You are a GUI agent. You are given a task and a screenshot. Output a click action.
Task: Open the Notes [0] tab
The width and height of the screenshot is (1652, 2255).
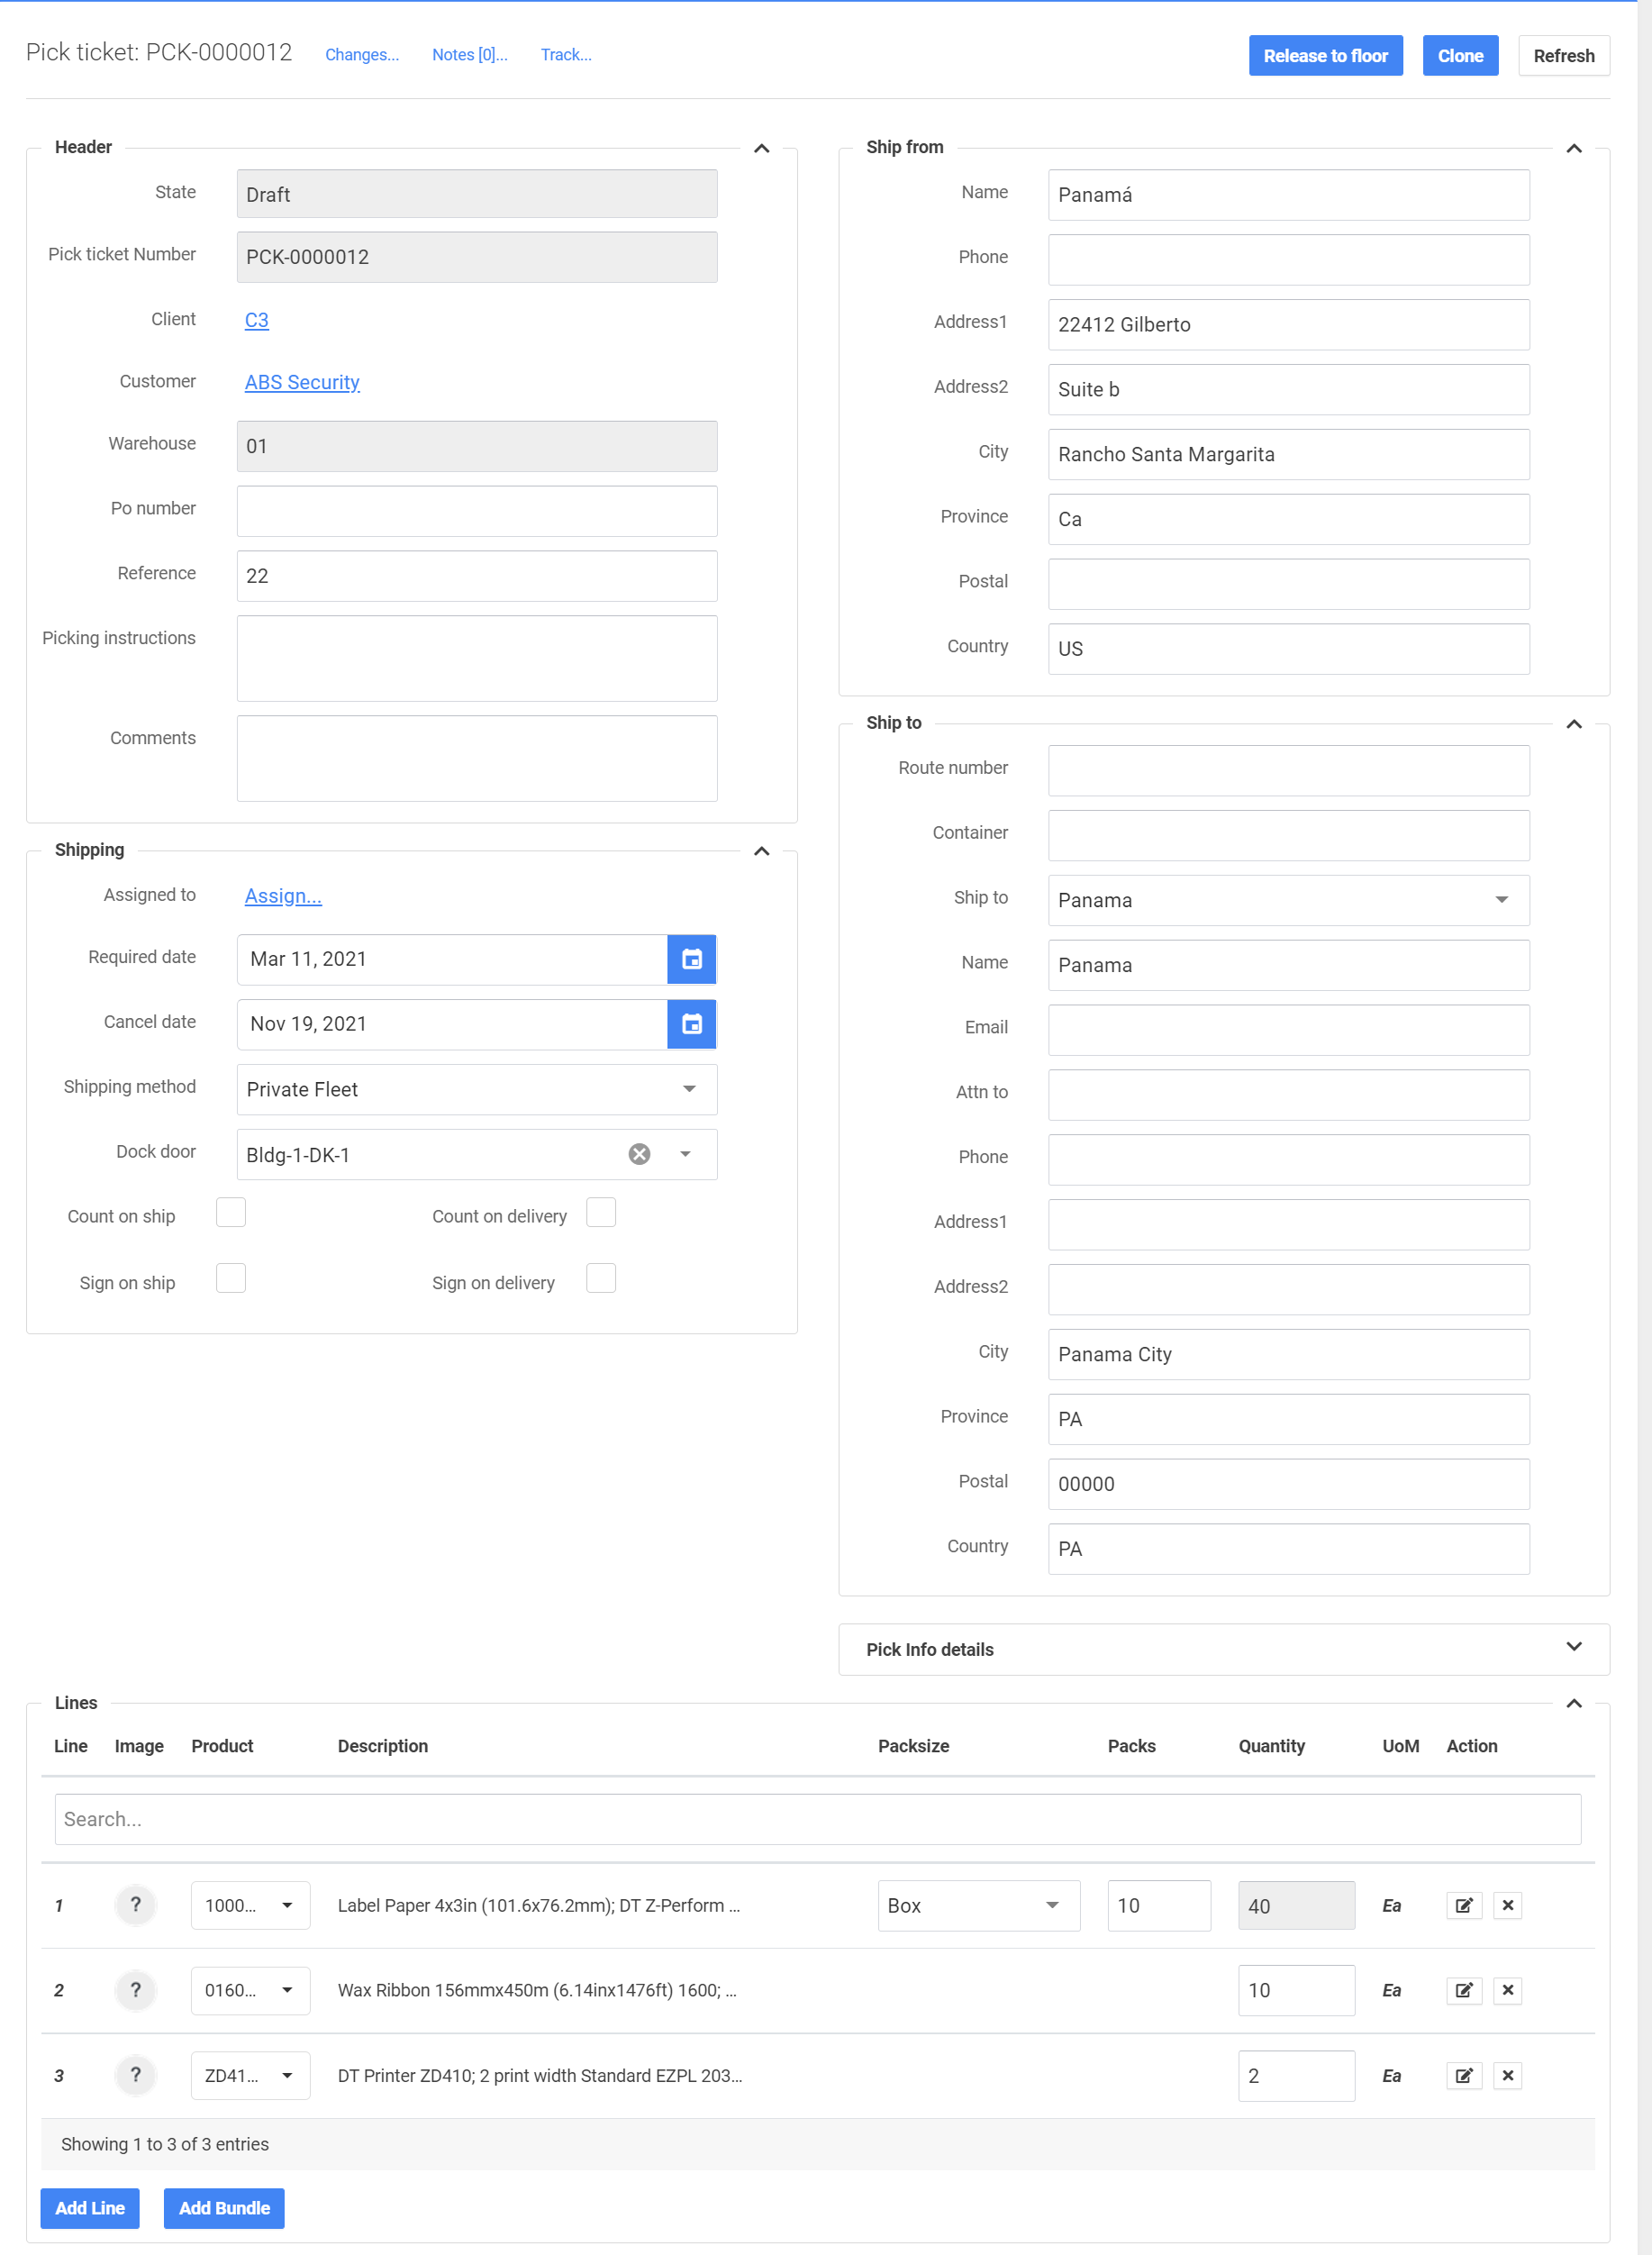tap(469, 55)
